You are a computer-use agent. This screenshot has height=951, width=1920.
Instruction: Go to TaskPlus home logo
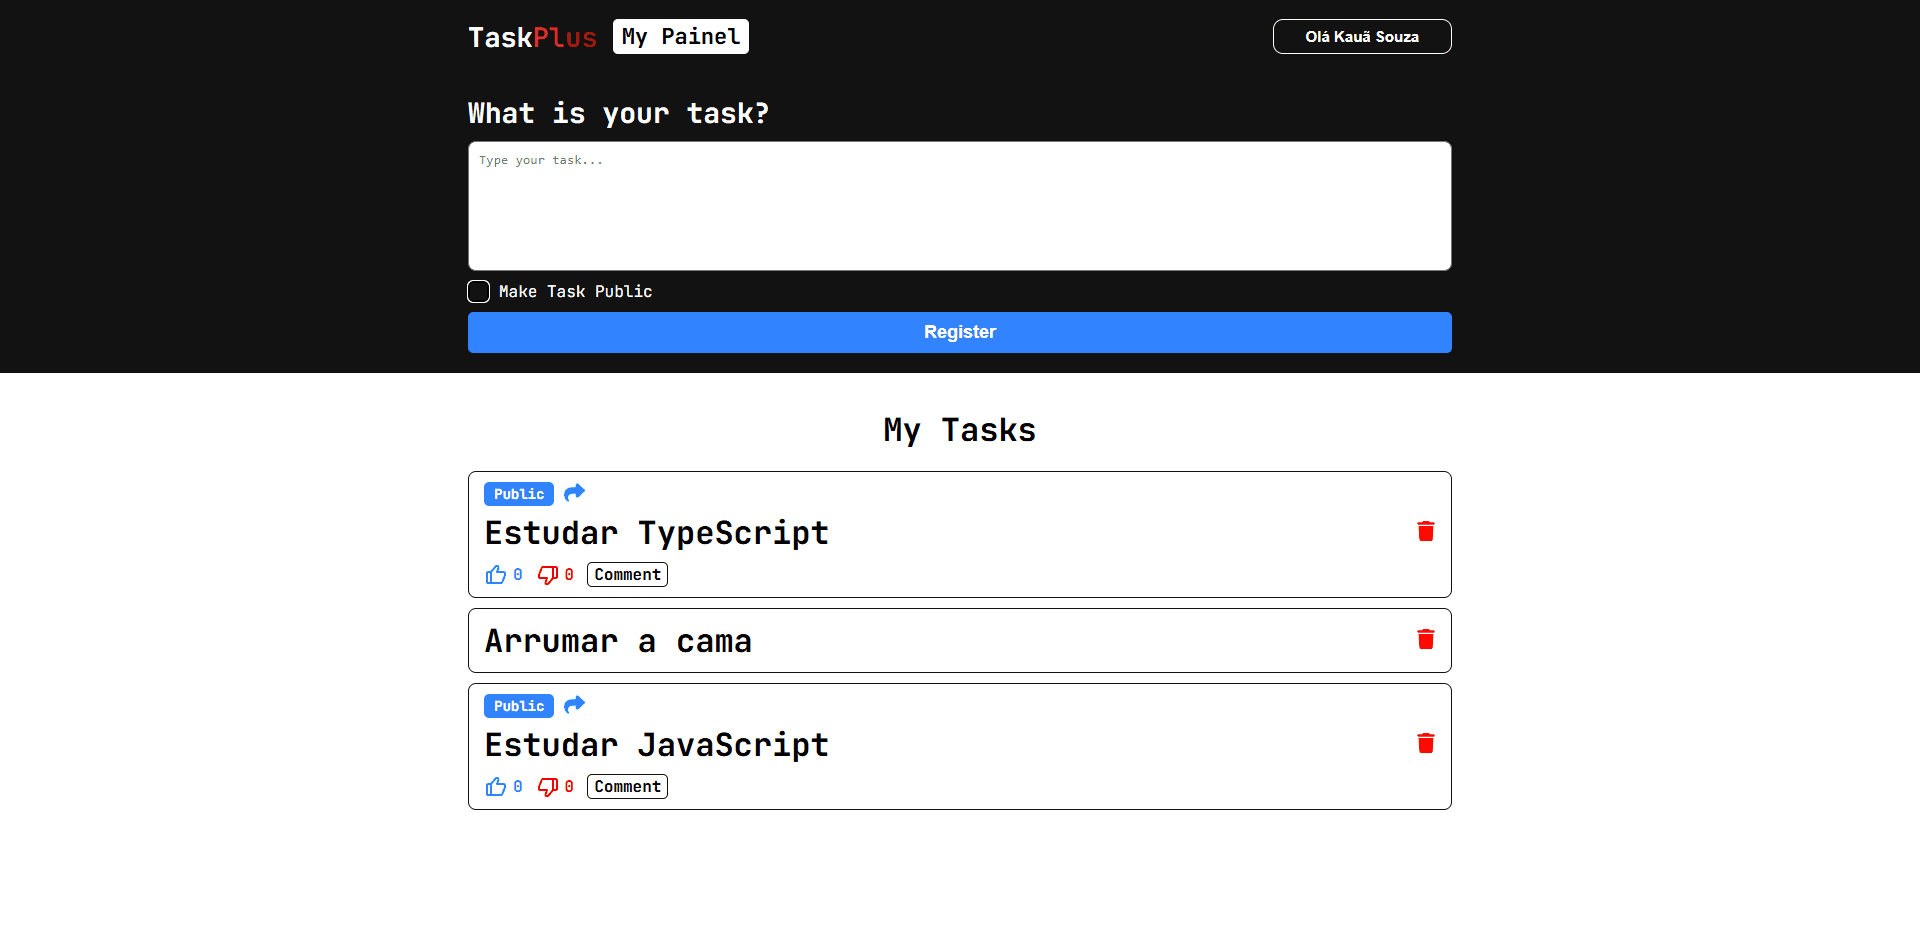coord(532,38)
